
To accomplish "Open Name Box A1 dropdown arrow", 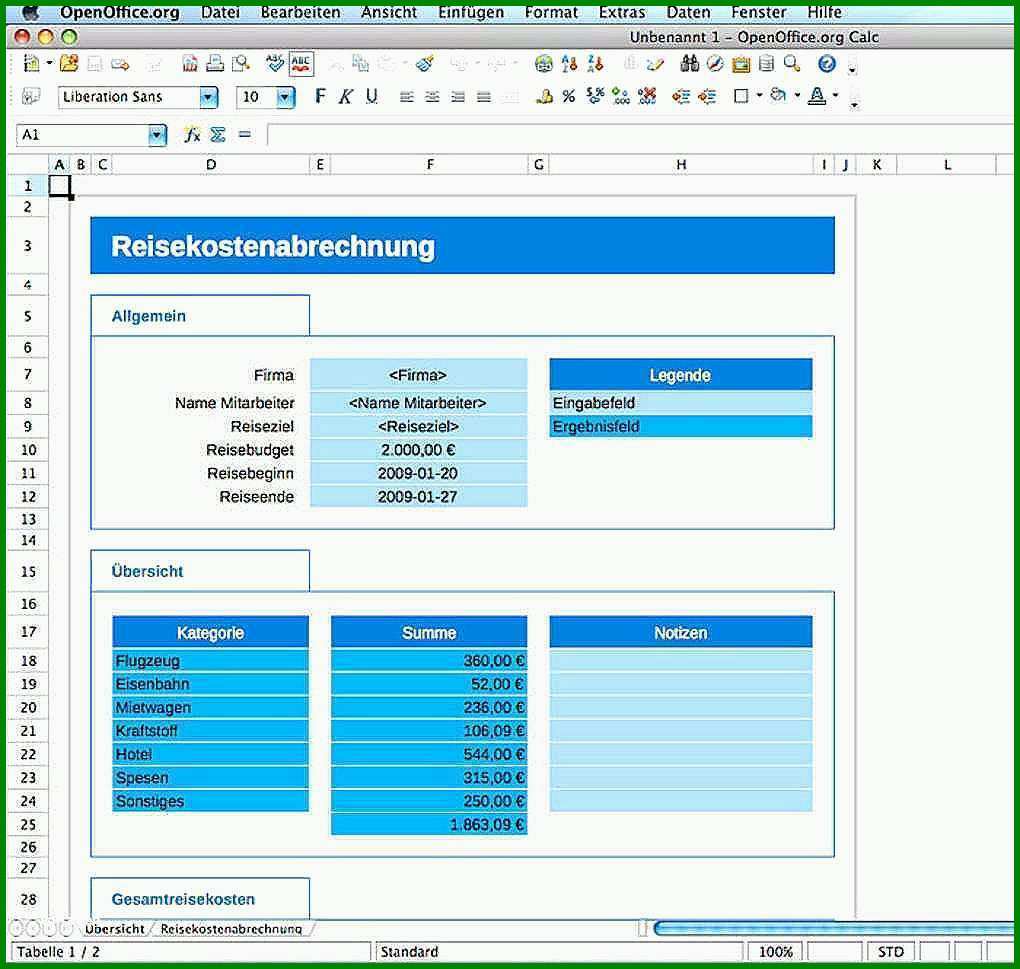I will click(156, 135).
